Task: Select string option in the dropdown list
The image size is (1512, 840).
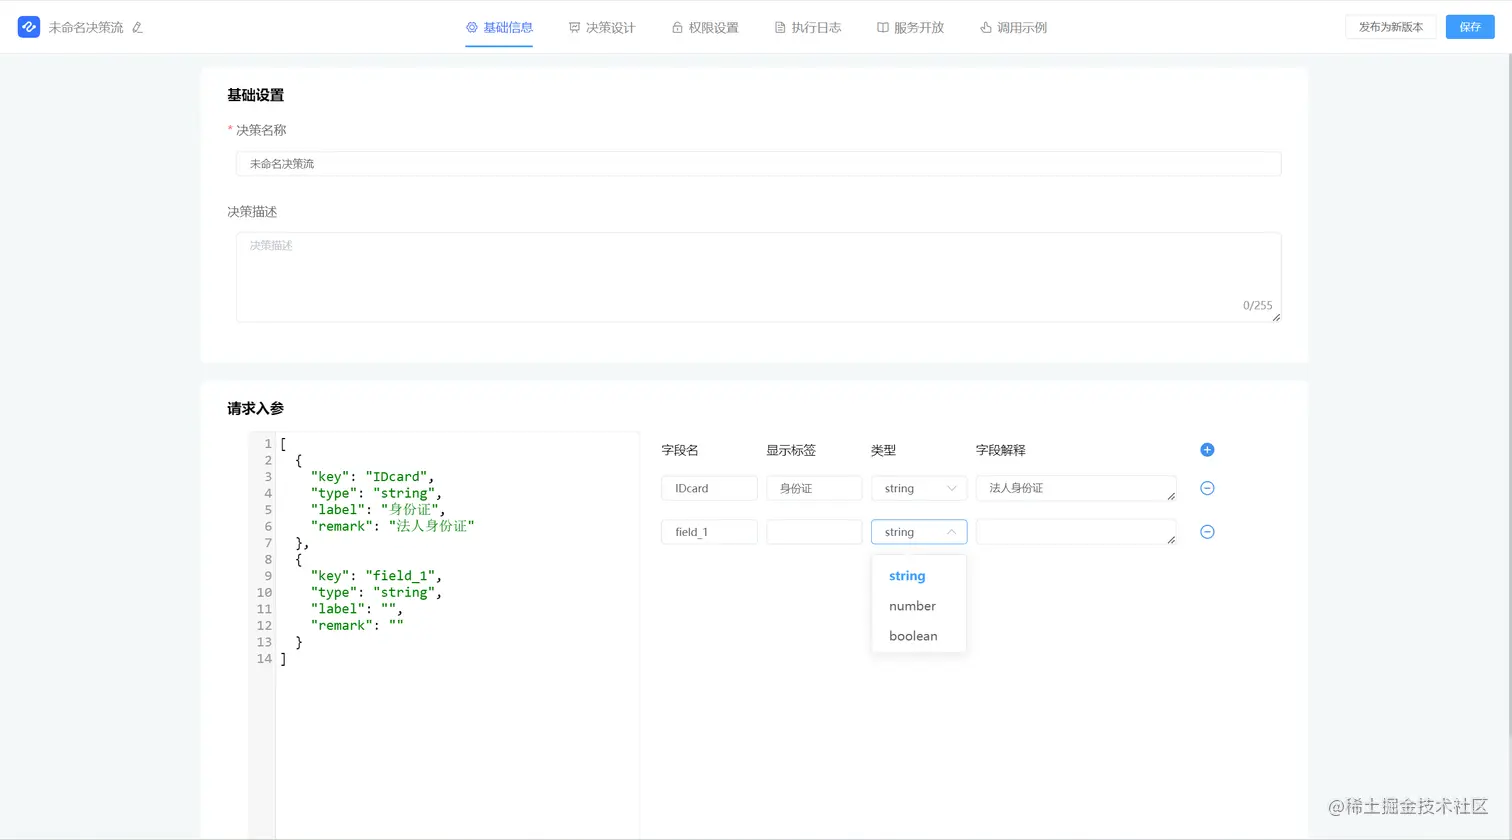Action: click(x=919, y=576)
